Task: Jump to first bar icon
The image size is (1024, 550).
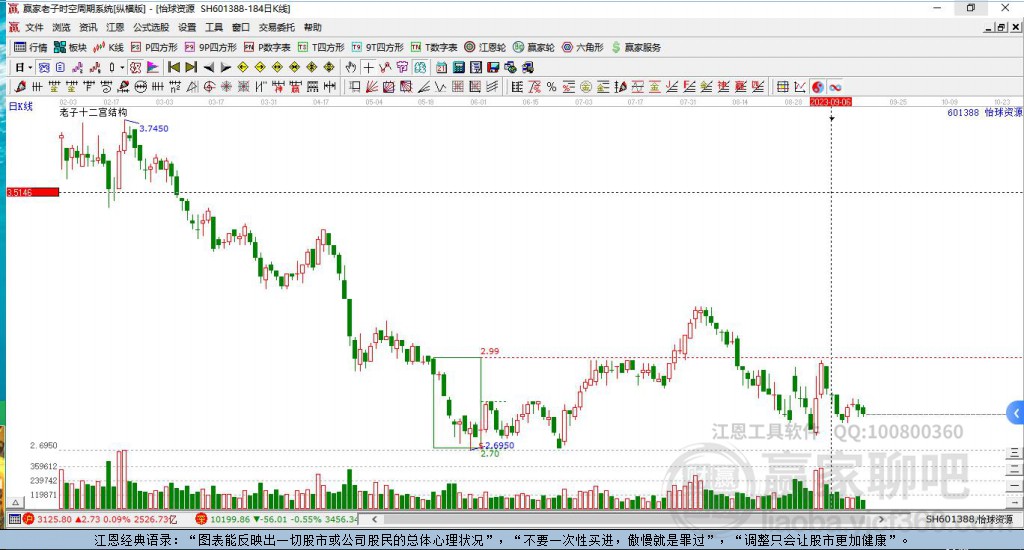Action: click(x=174, y=67)
